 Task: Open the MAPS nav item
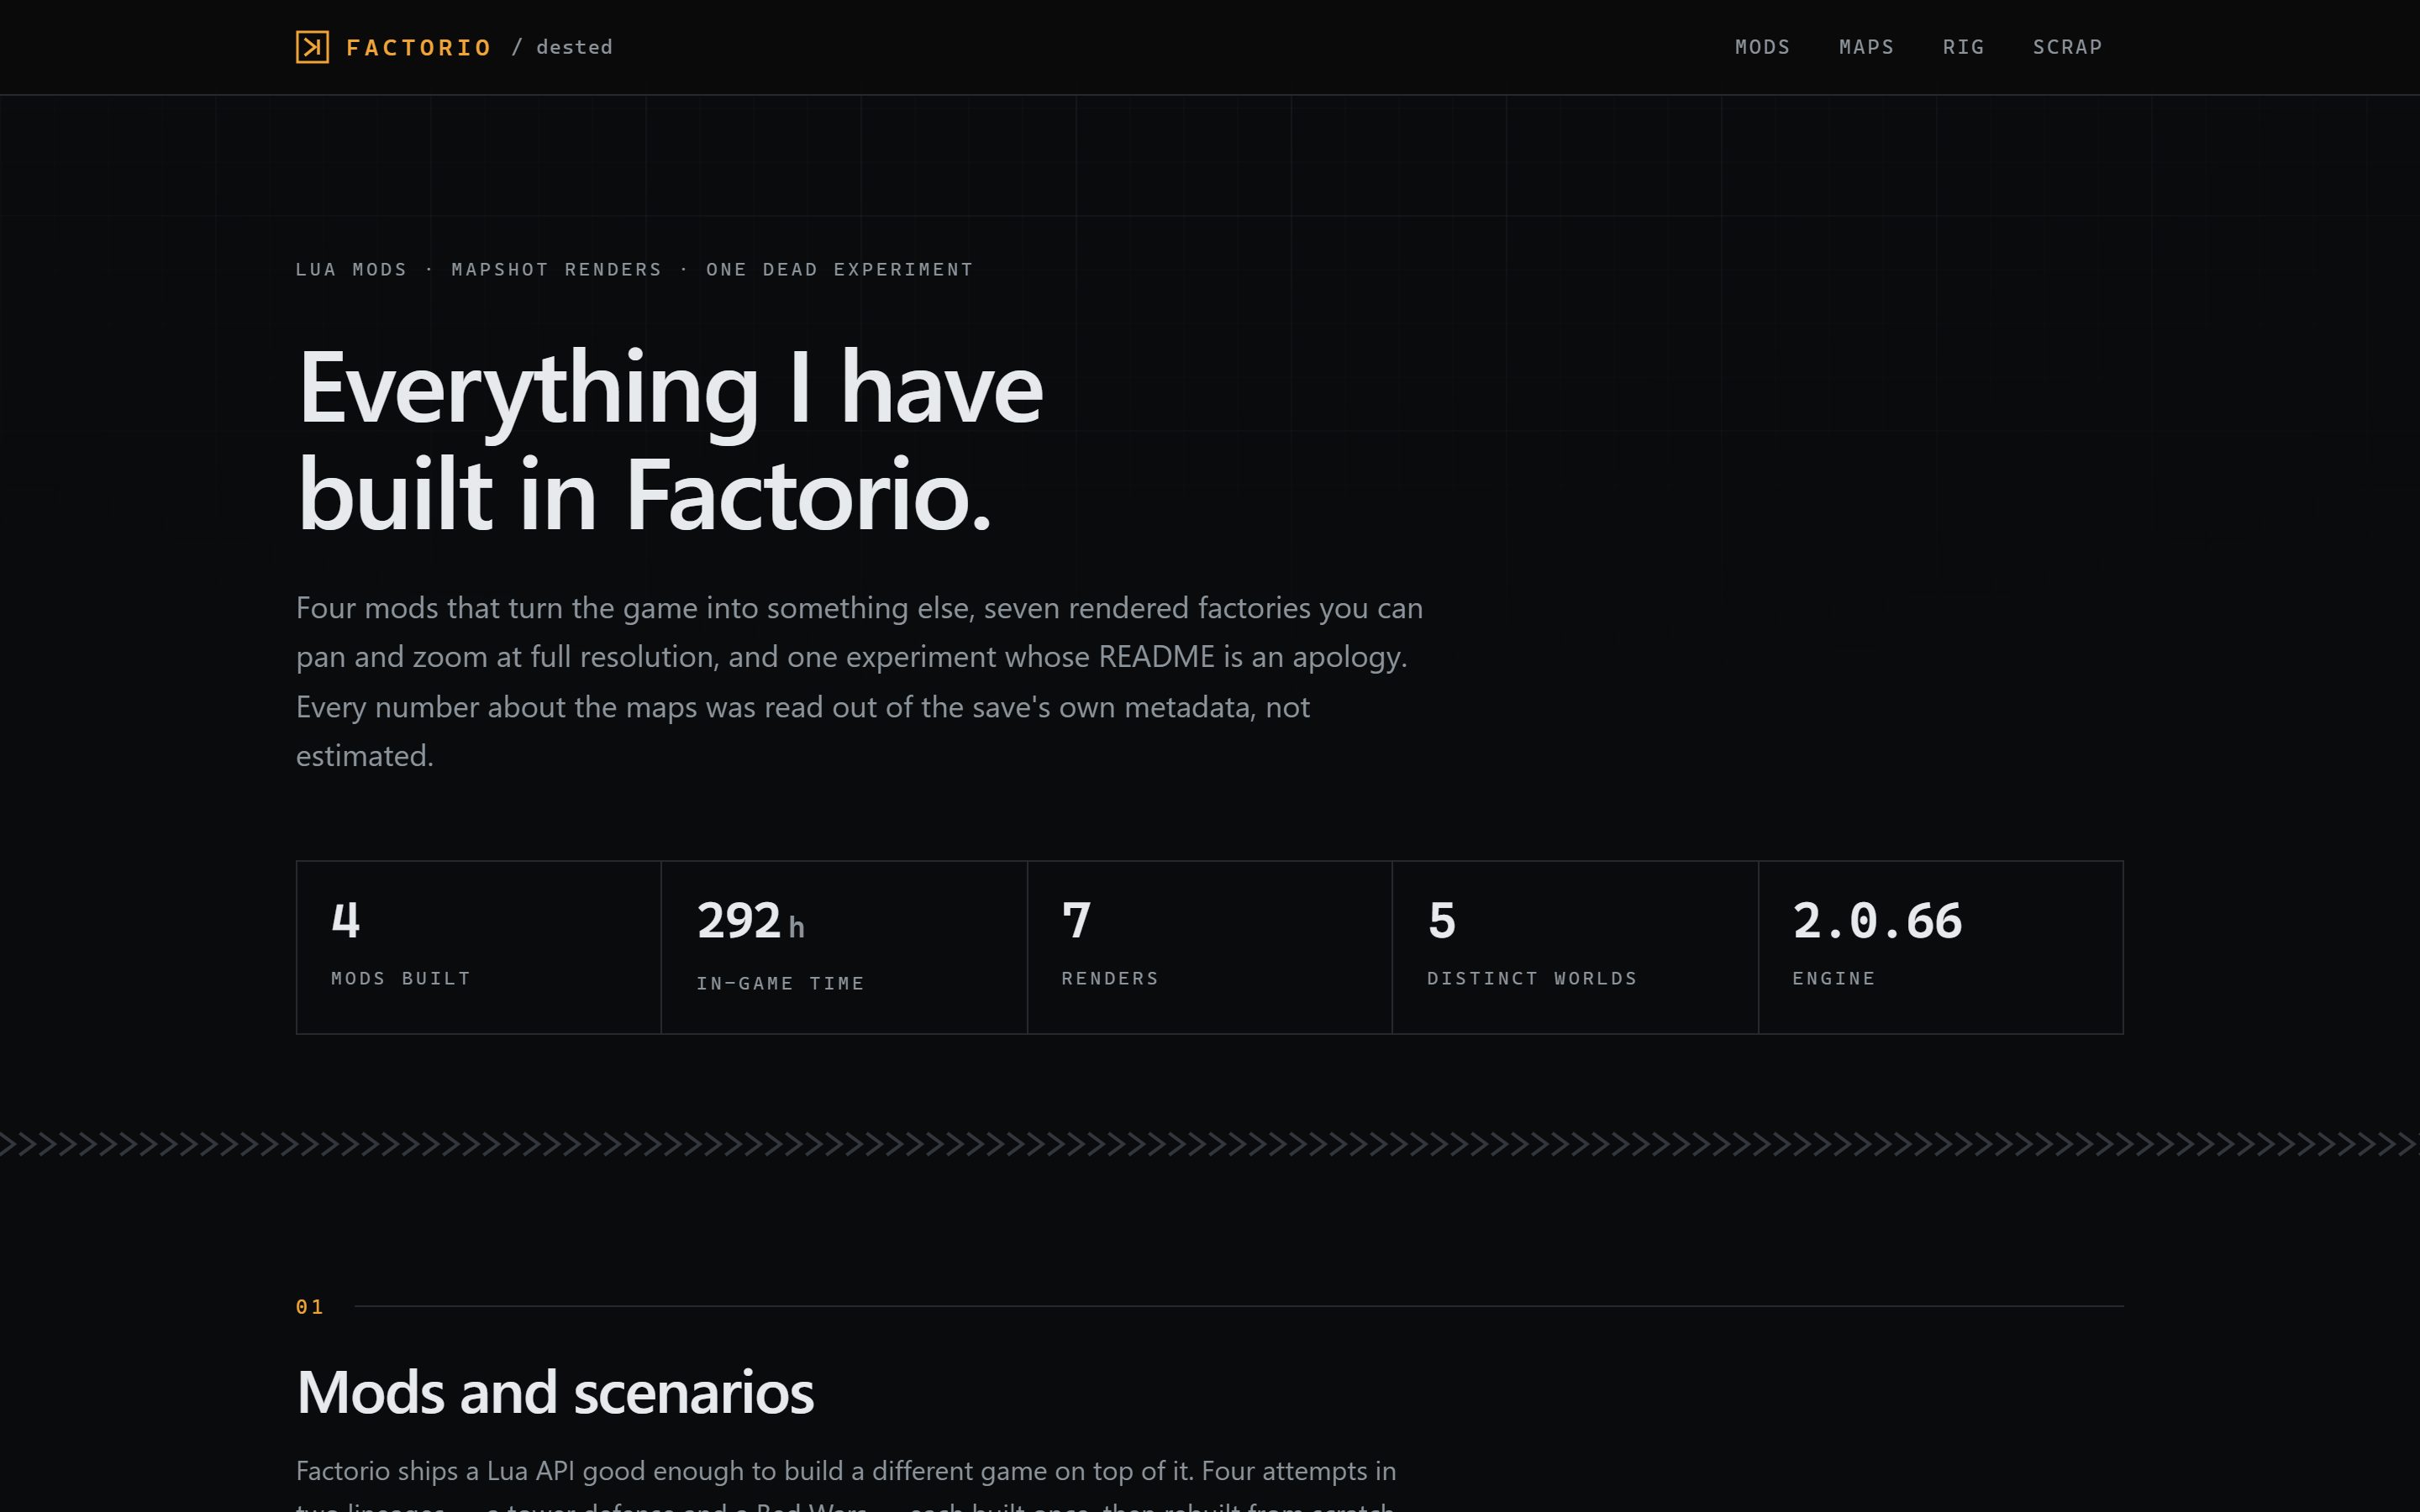[x=1866, y=47]
